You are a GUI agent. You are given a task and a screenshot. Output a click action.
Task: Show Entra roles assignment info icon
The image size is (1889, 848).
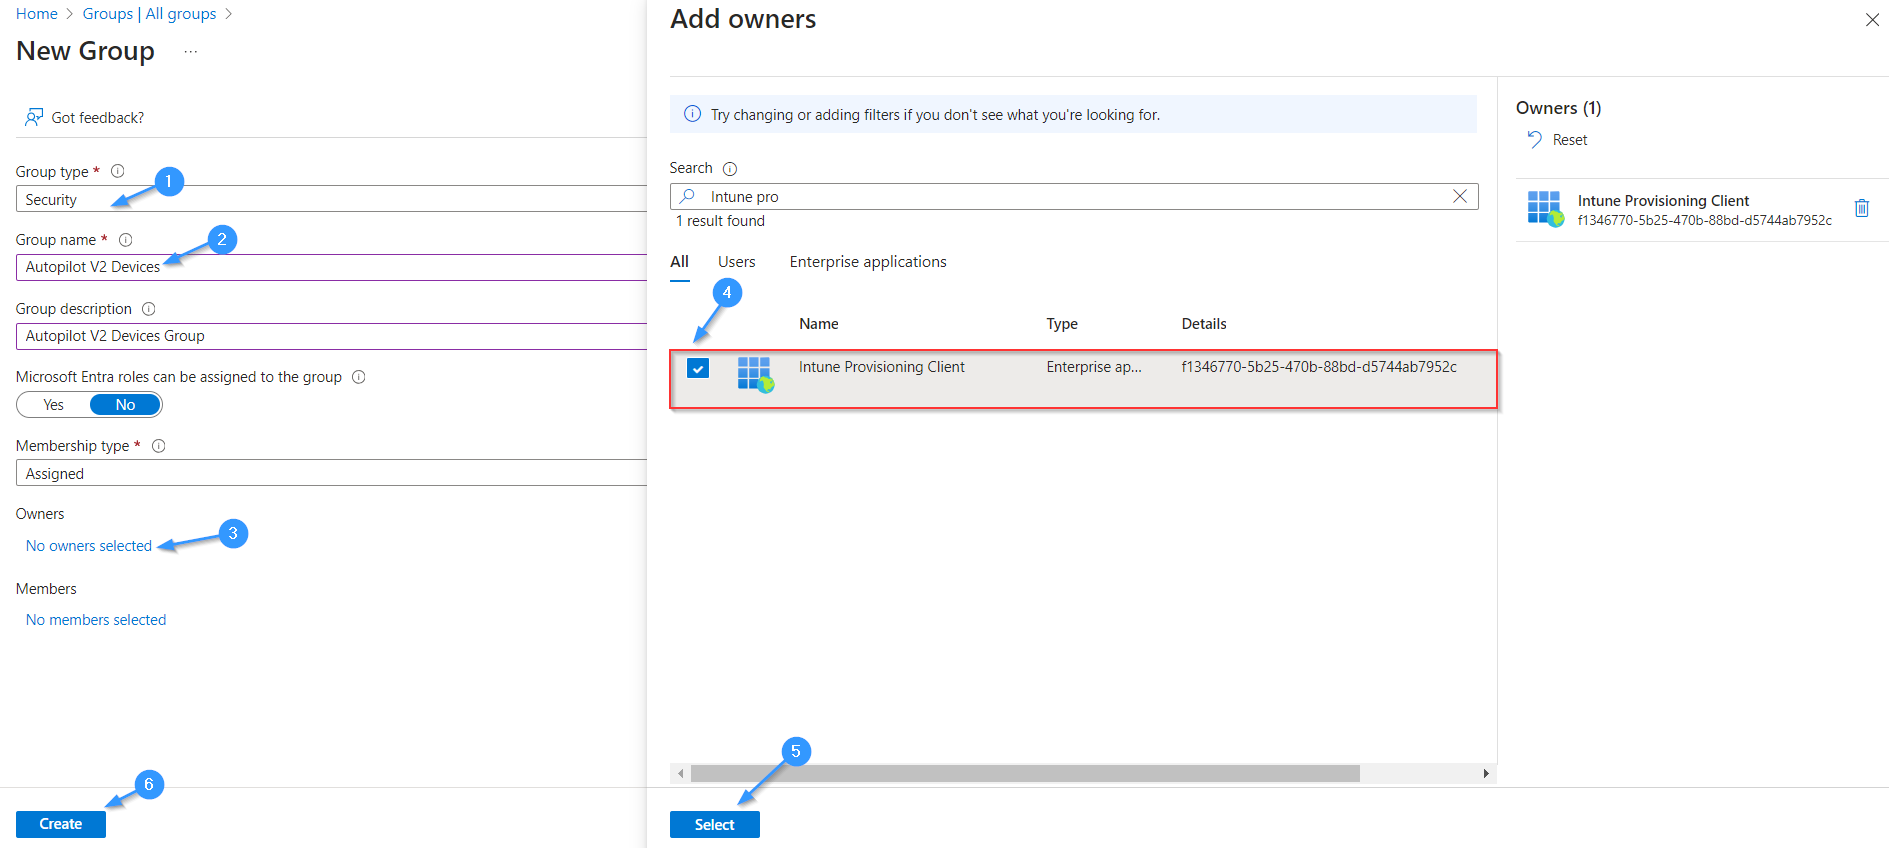point(359,377)
